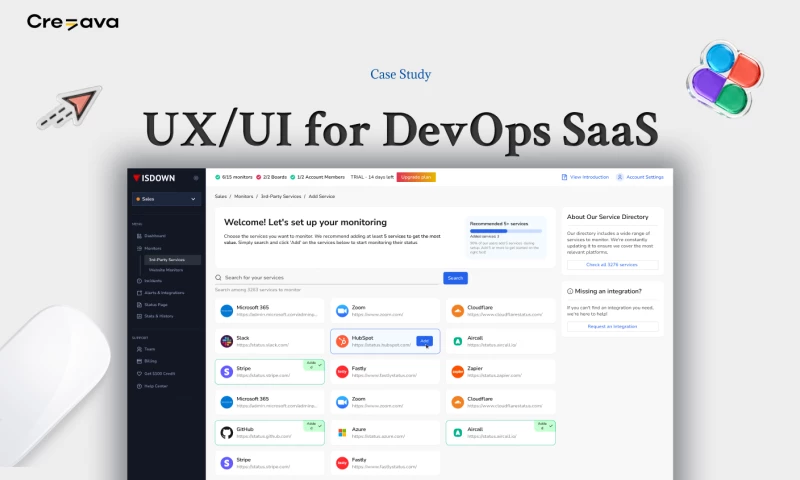800x480 pixels.
Task: Click the Billing sidebar icon
Action: click(x=139, y=361)
